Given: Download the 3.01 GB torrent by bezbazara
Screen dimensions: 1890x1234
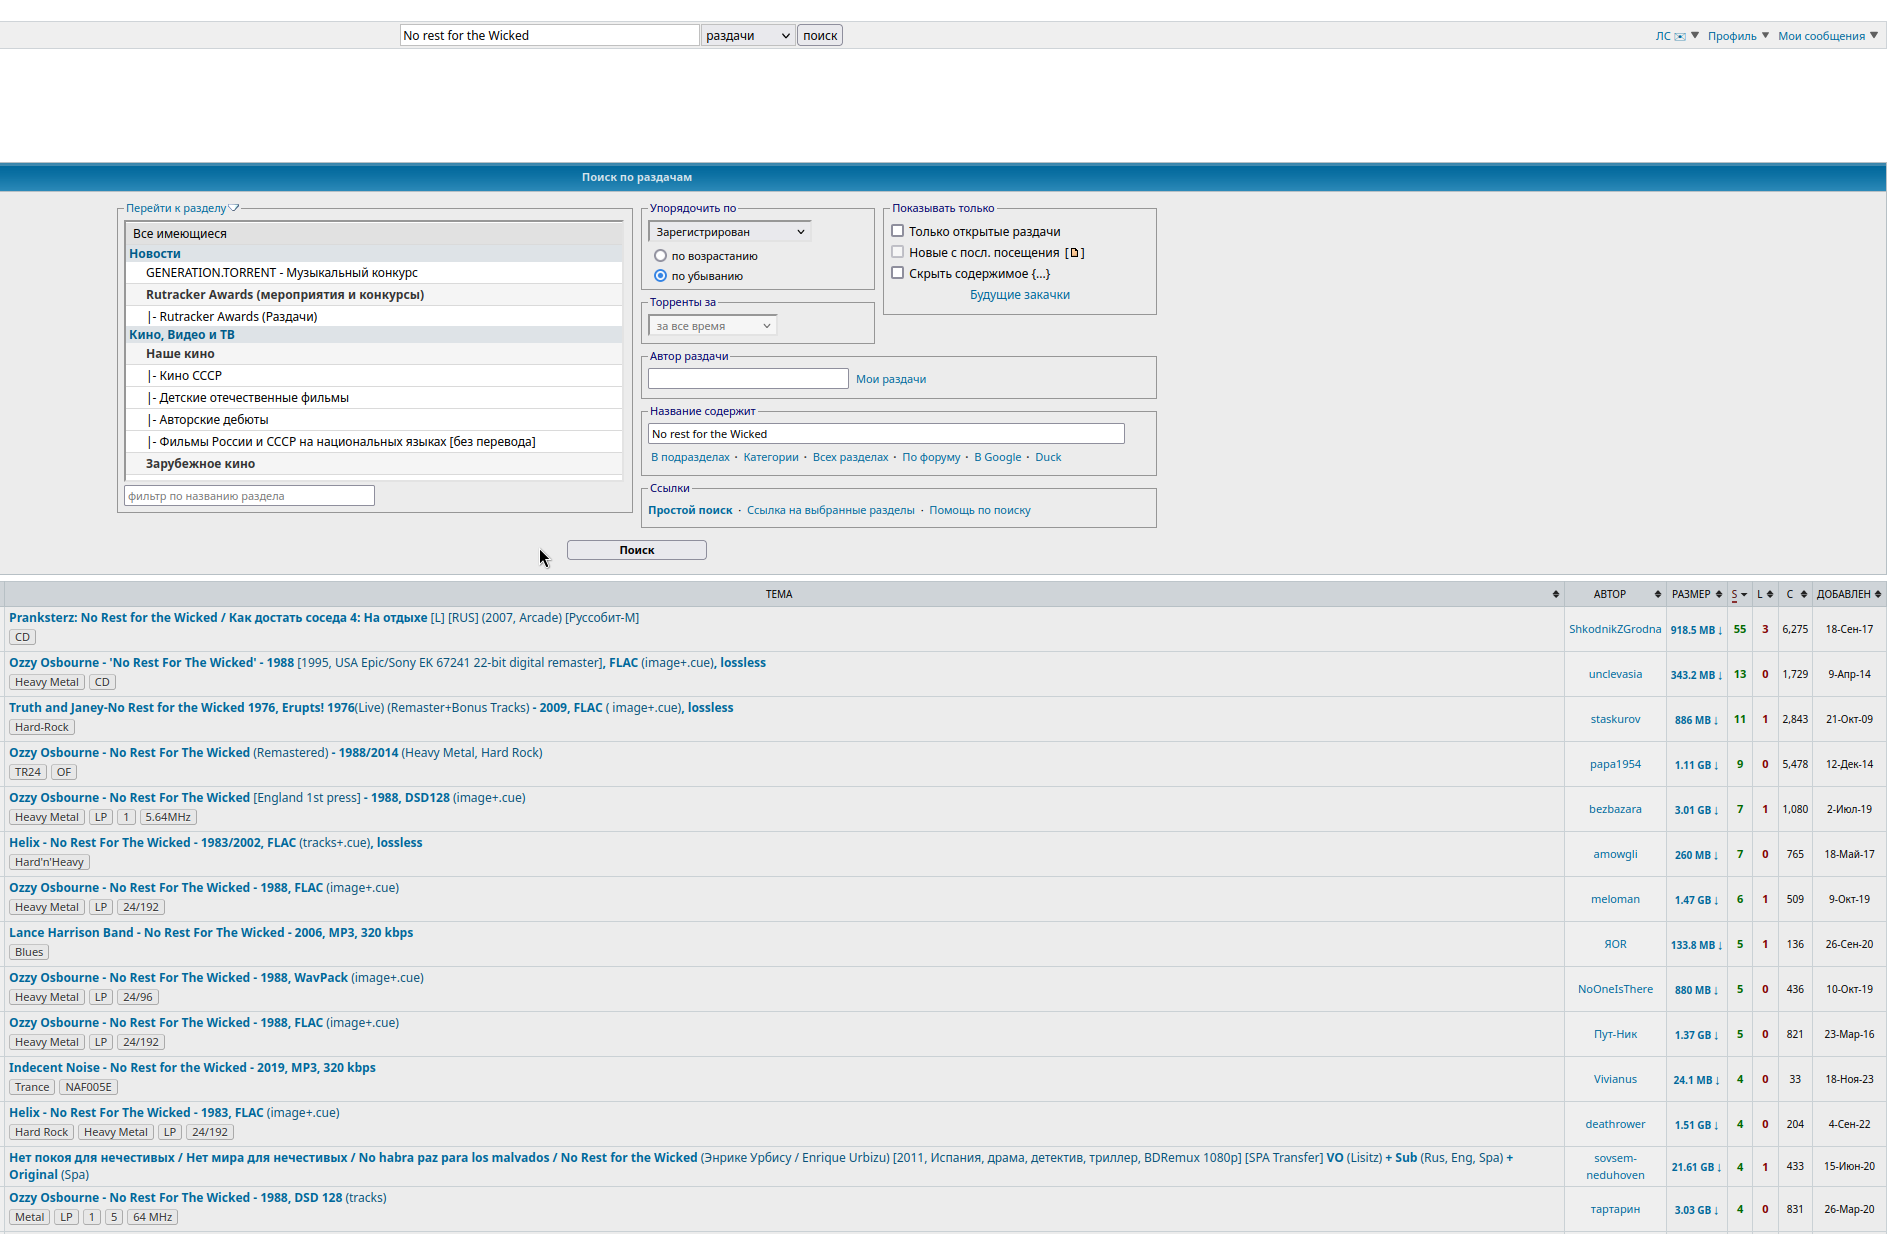Looking at the screenshot, I should pos(1696,810).
